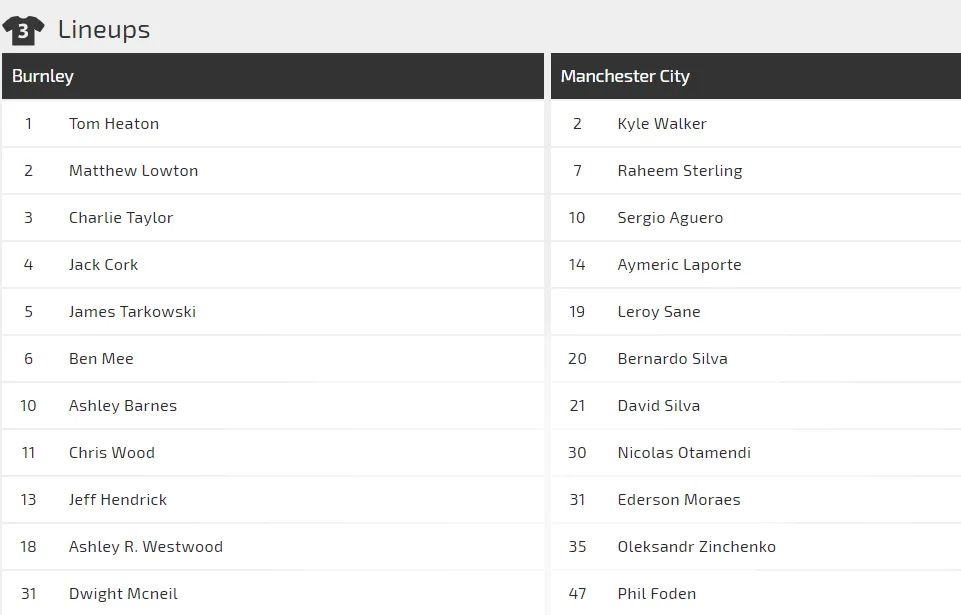This screenshot has height=615, width=961.
Task: Open Kyle Walker's player link
Action: (662, 124)
